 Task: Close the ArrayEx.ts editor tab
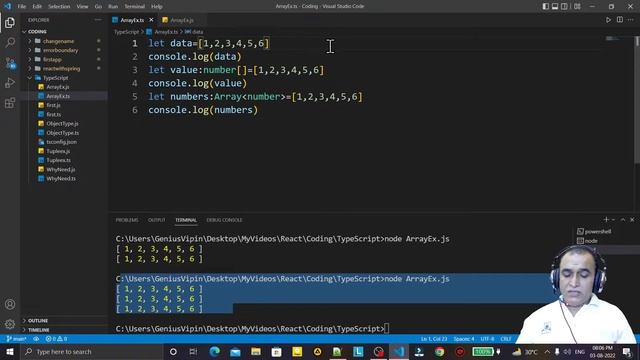tap(151, 20)
